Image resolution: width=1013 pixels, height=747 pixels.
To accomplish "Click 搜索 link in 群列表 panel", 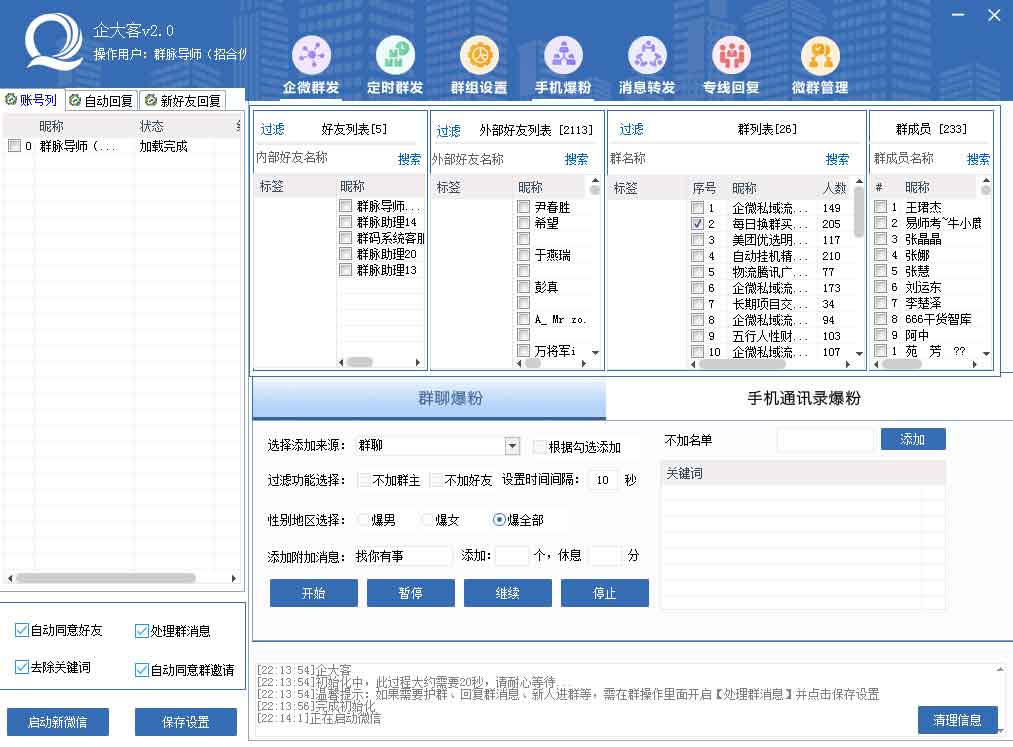I will tap(837, 159).
